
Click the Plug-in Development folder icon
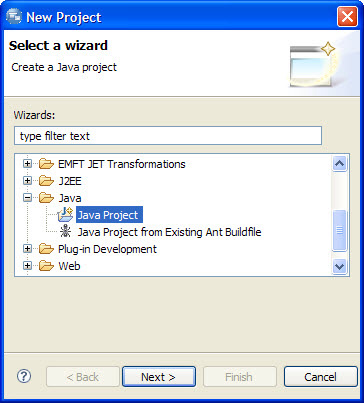[46, 249]
